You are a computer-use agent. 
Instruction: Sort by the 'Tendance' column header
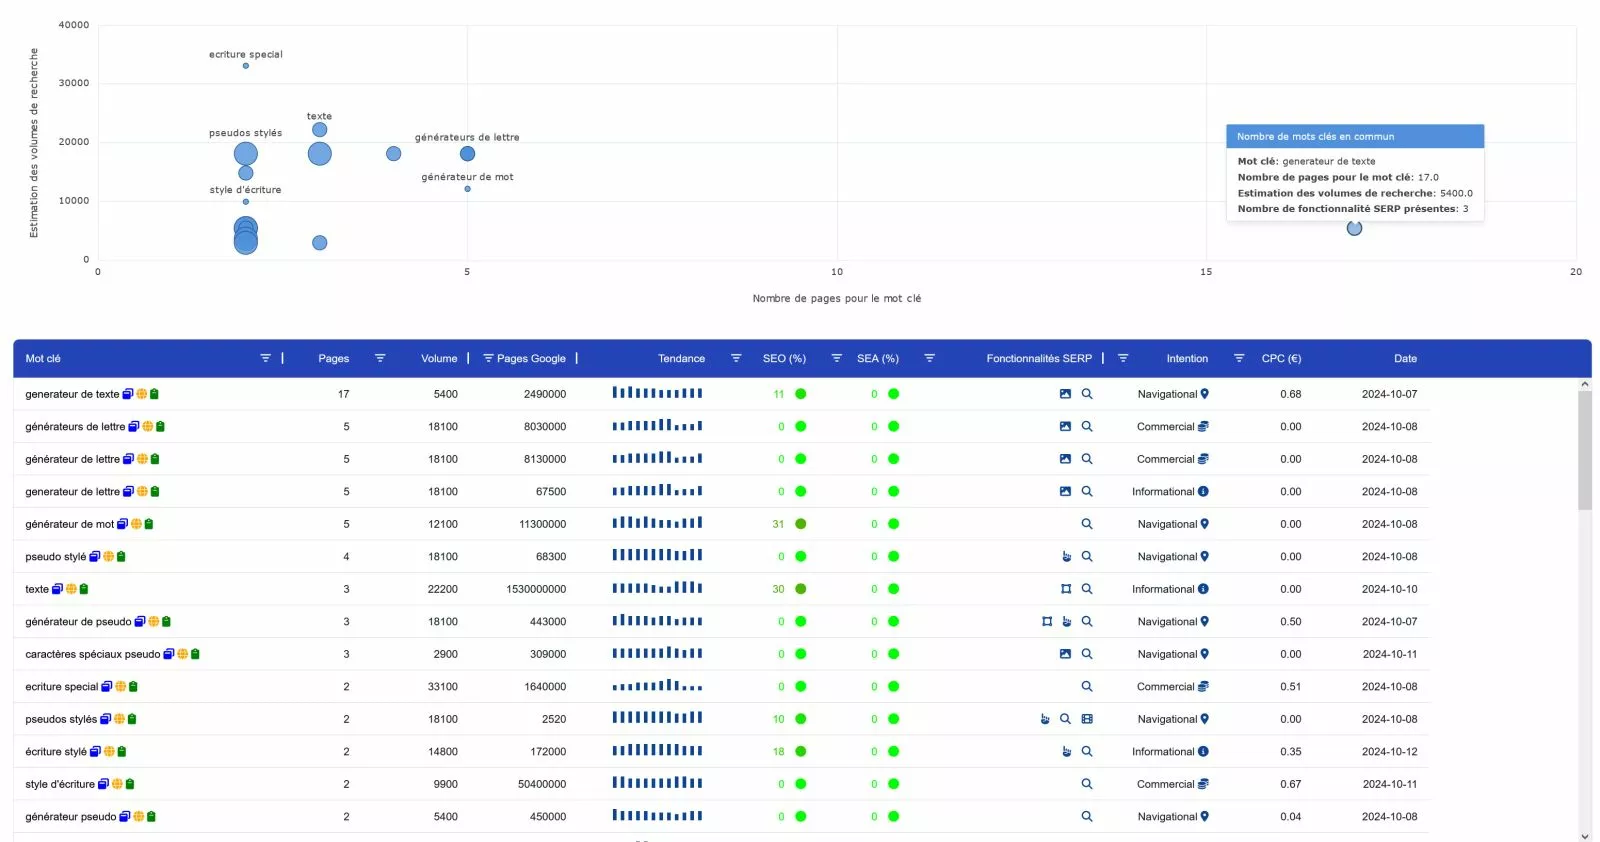681,358
